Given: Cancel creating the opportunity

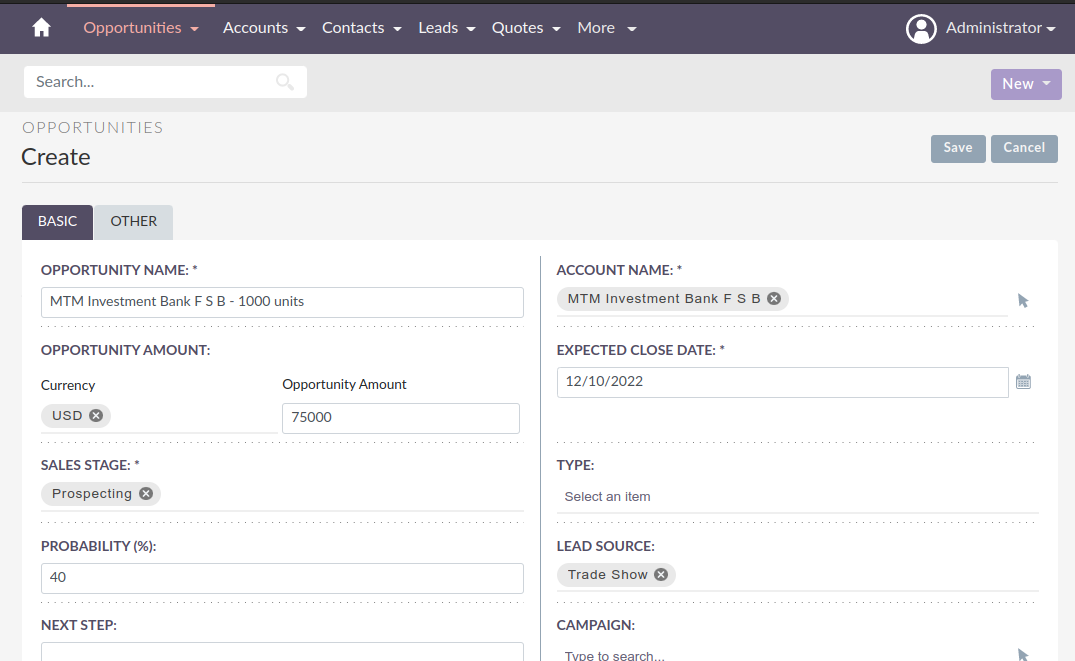Looking at the screenshot, I should point(1023,147).
